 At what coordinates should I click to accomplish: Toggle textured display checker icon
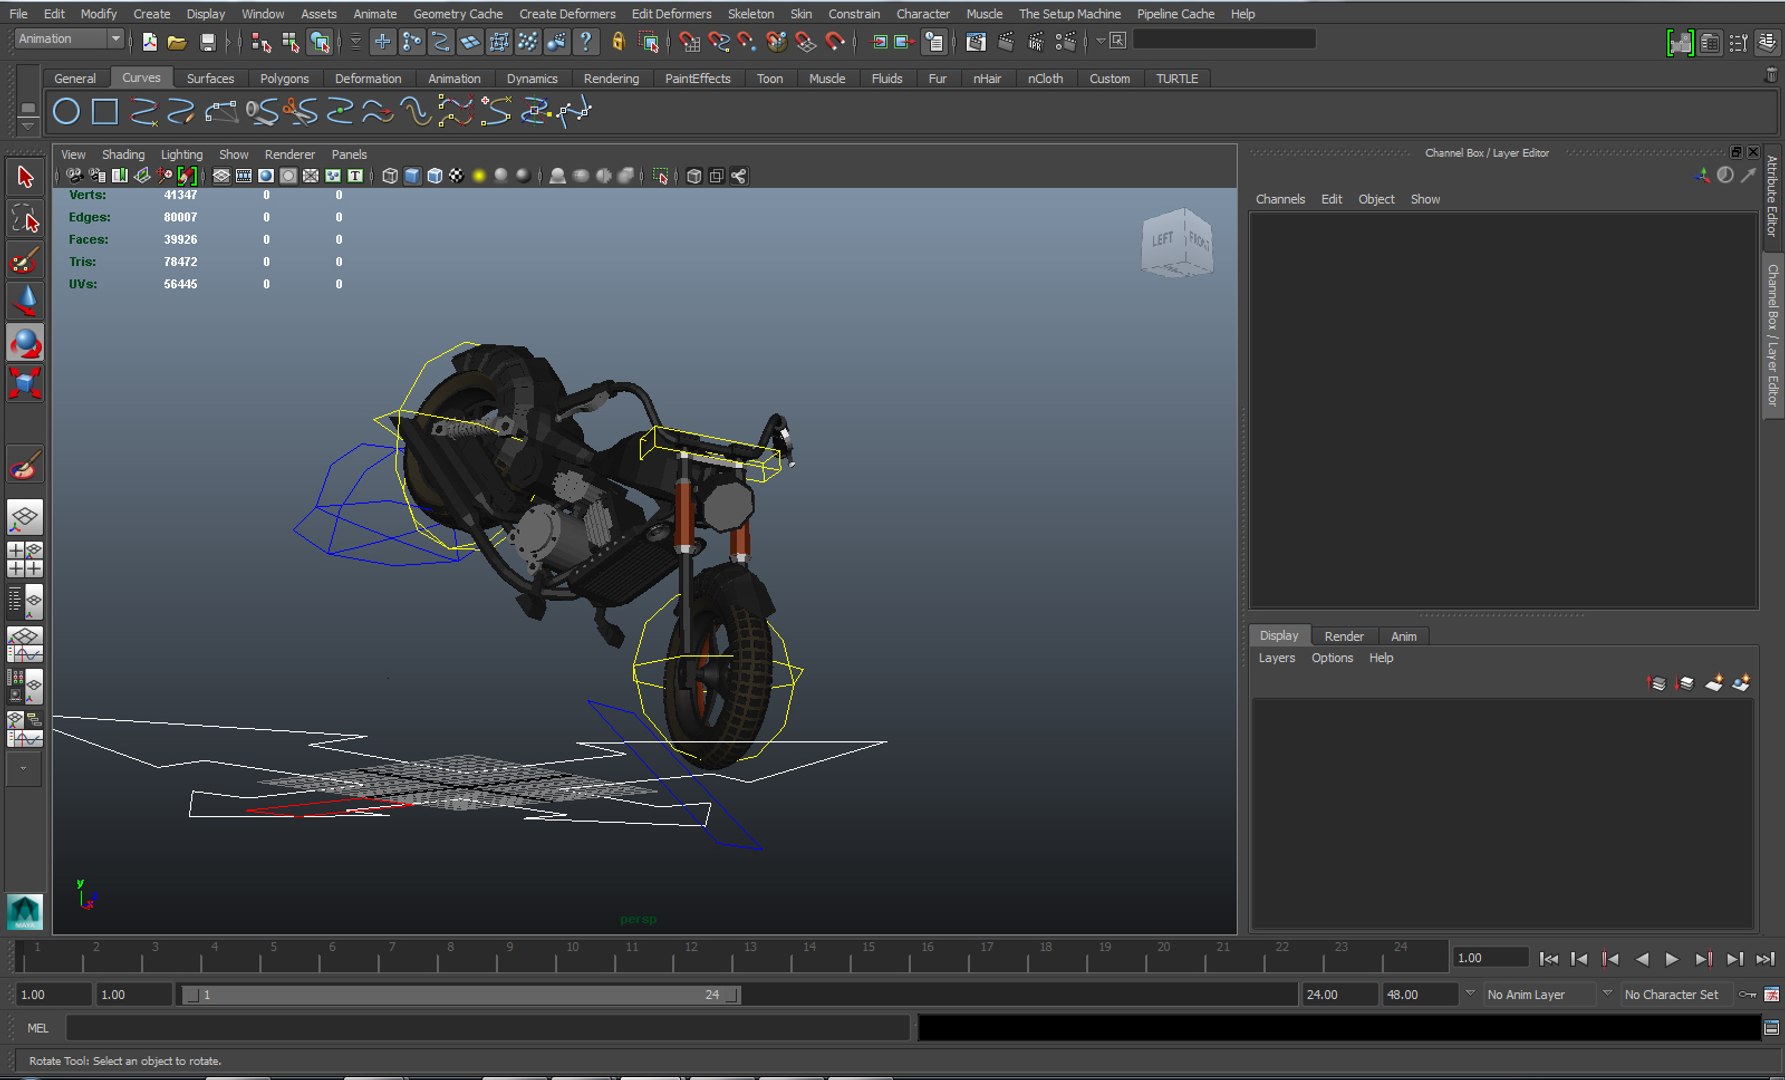pyautogui.click(x=457, y=176)
